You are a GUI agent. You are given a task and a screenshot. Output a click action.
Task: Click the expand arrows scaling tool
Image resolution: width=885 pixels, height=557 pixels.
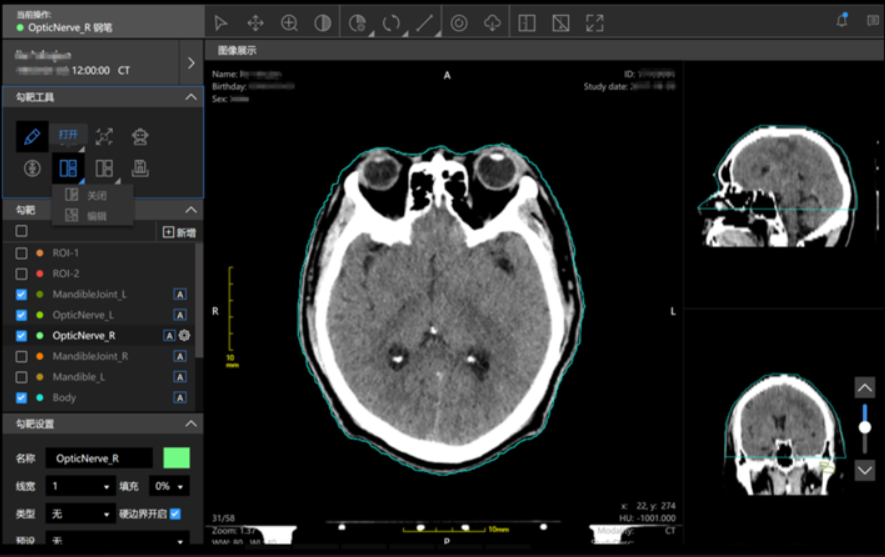pyautogui.click(x=104, y=136)
